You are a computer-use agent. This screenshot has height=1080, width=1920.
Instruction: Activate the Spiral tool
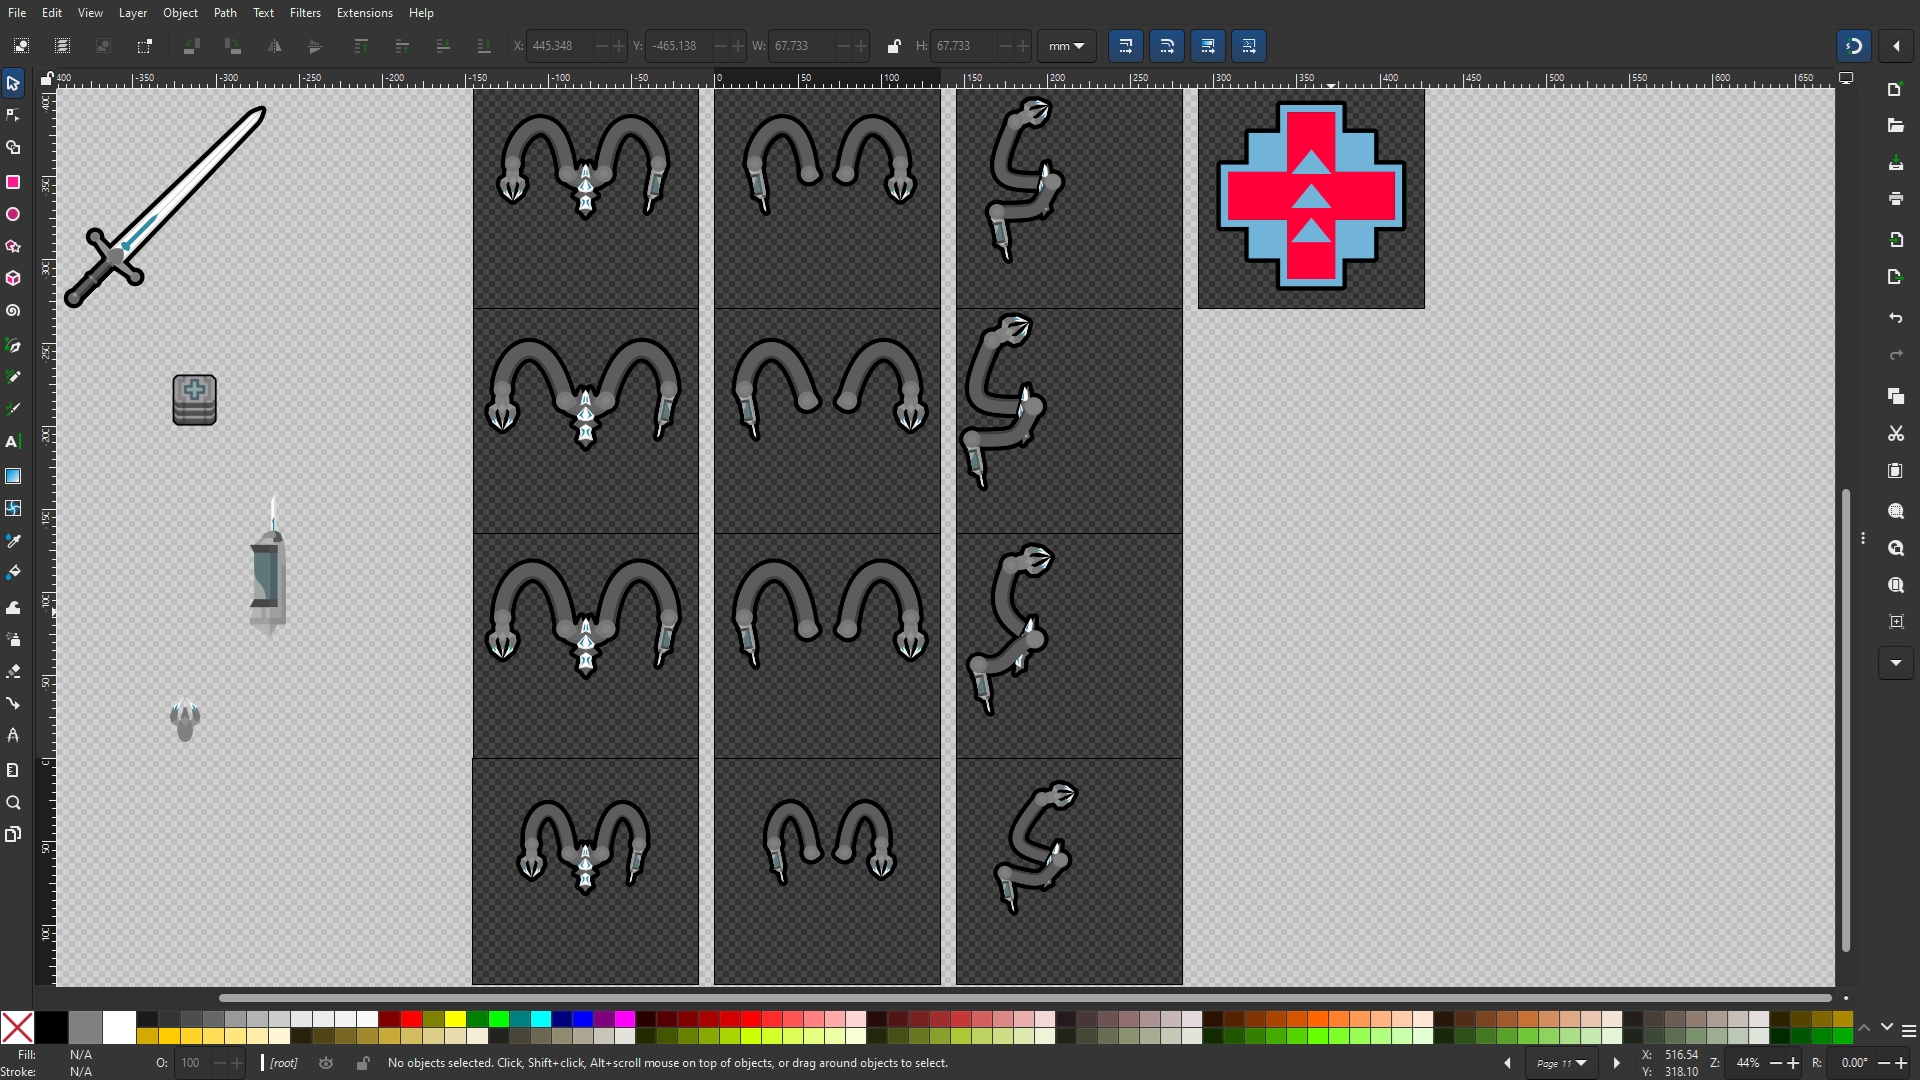pos(13,311)
